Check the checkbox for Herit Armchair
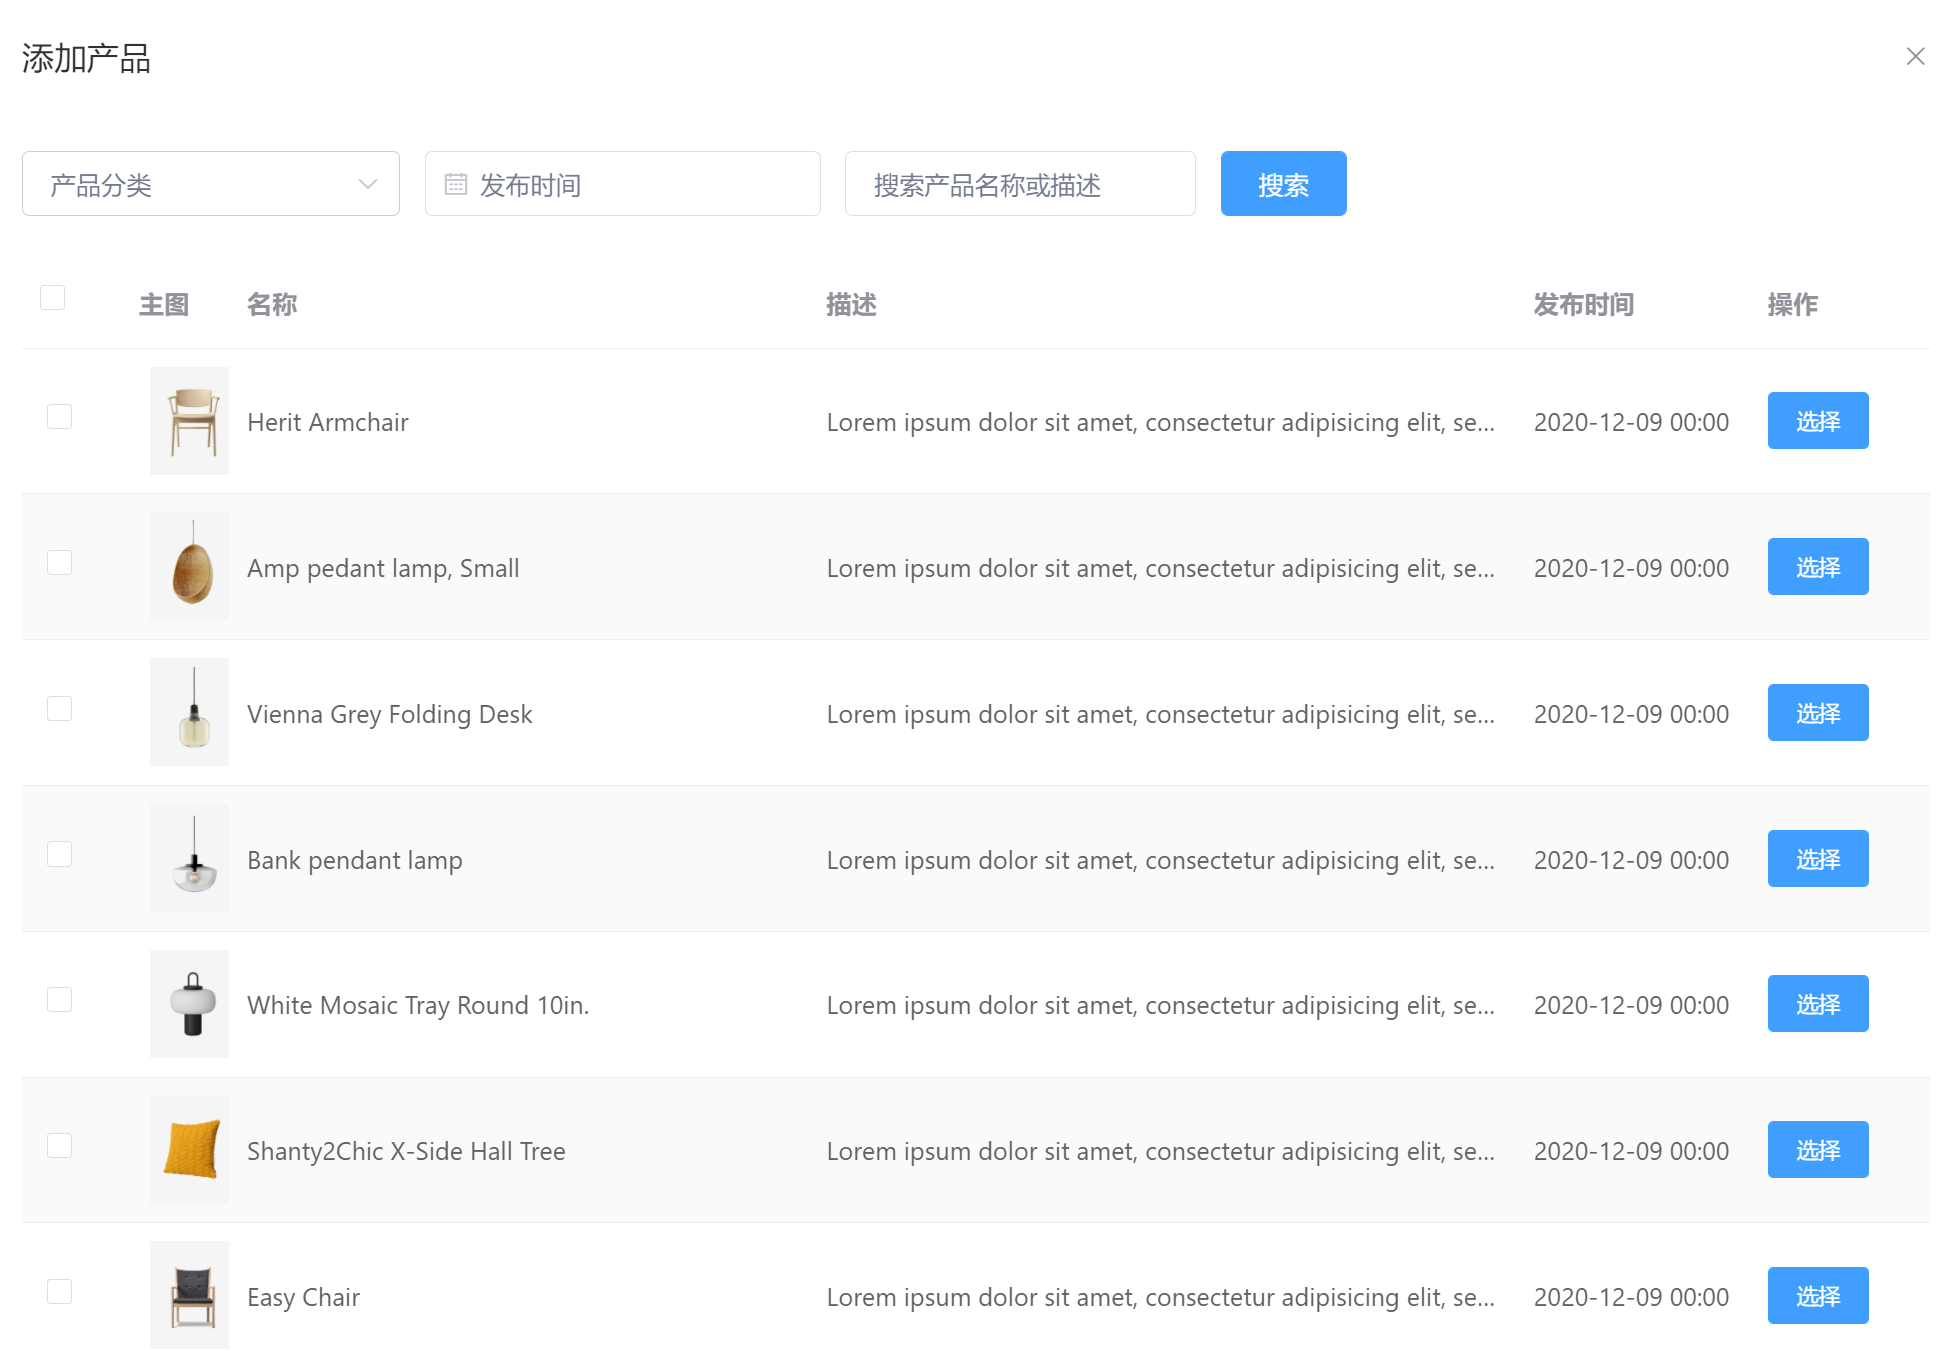This screenshot has width=1949, height=1364. (59, 417)
